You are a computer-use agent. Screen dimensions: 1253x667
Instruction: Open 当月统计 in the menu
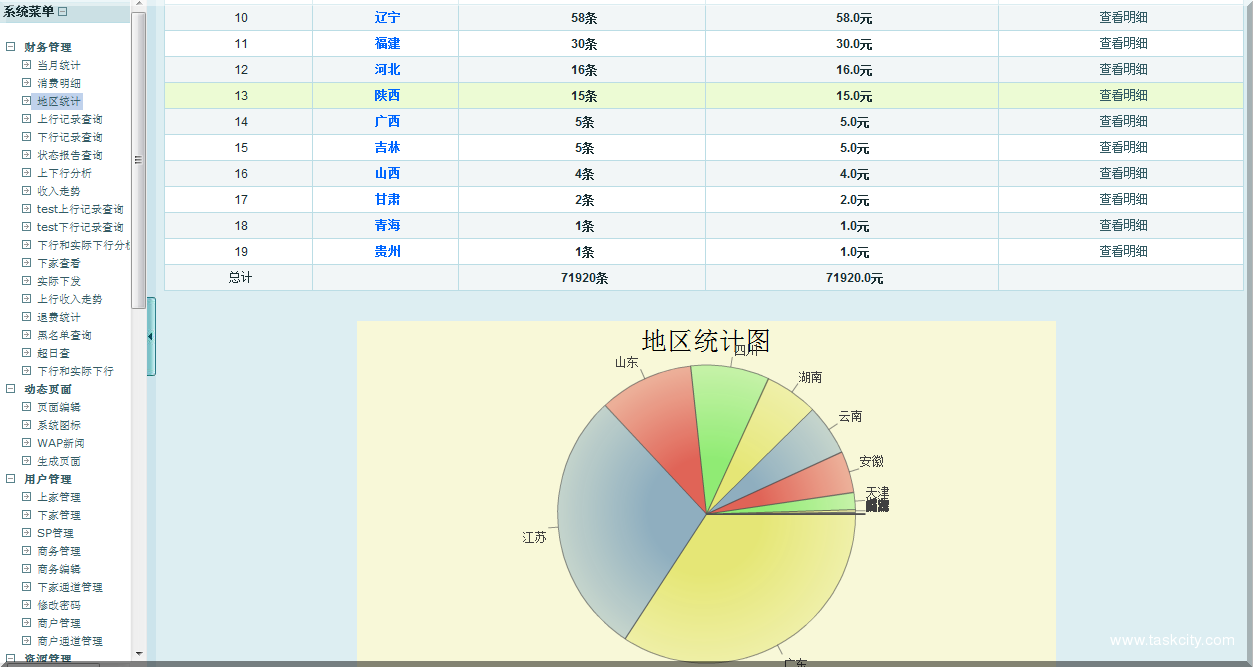[x=59, y=65]
